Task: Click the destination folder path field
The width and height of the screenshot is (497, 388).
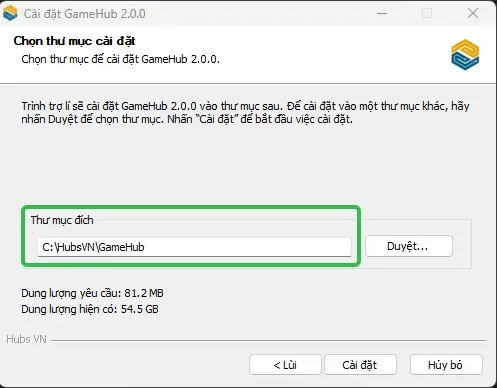Action: pos(194,247)
